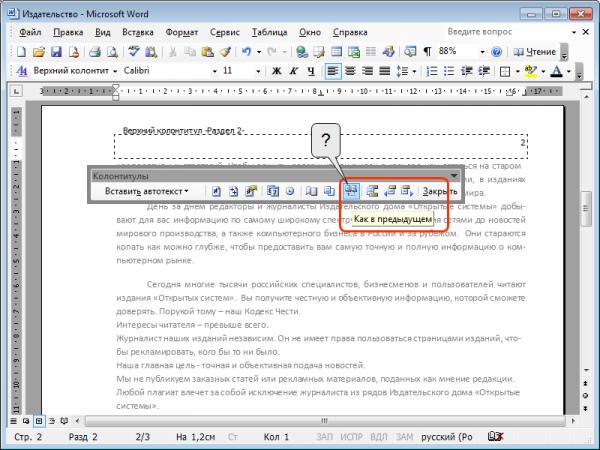The width and height of the screenshot is (600, 450).
Task: Click Insert Page Number icon in Колонтитулы toolbar
Action: tap(216, 191)
